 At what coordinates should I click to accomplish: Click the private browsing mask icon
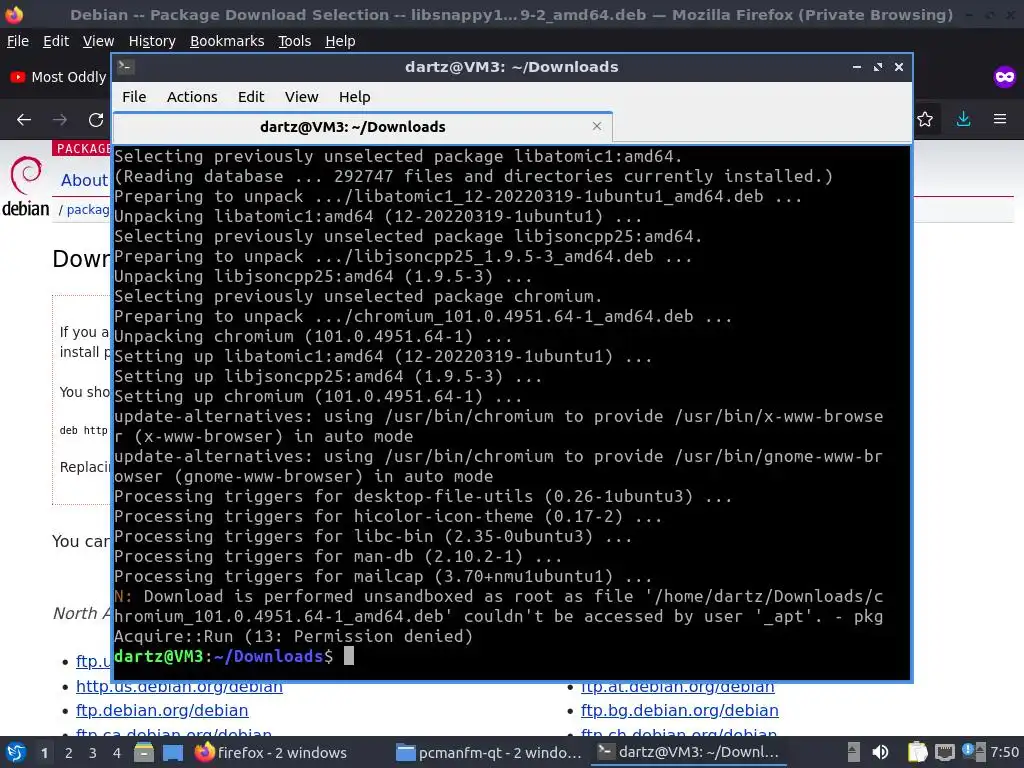pyautogui.click(x=1004, y=77)
